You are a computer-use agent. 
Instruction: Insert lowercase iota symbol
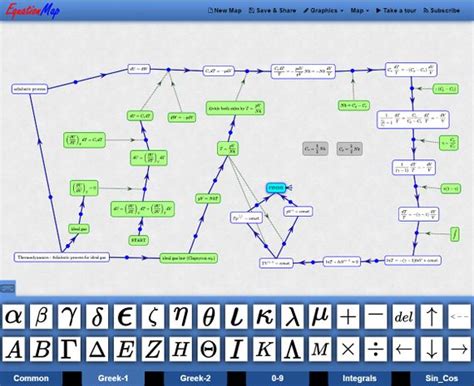point(236,316)
